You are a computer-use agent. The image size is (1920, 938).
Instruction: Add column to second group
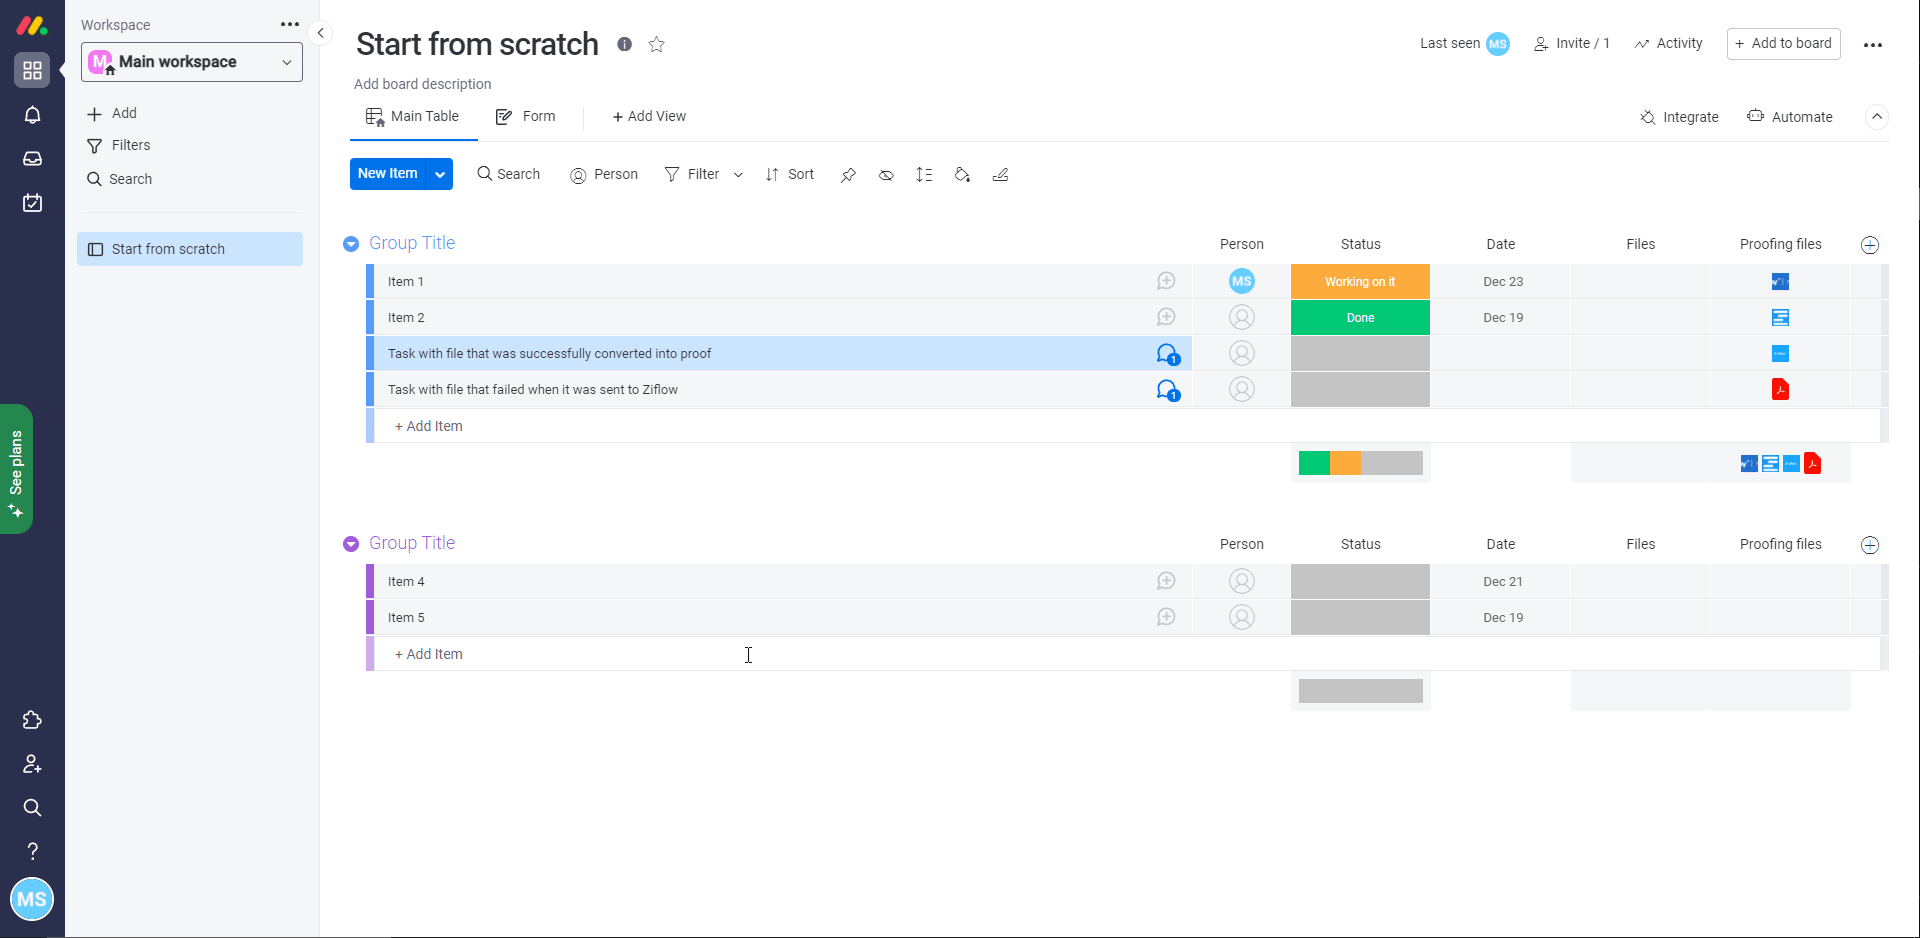(1870, 545)
